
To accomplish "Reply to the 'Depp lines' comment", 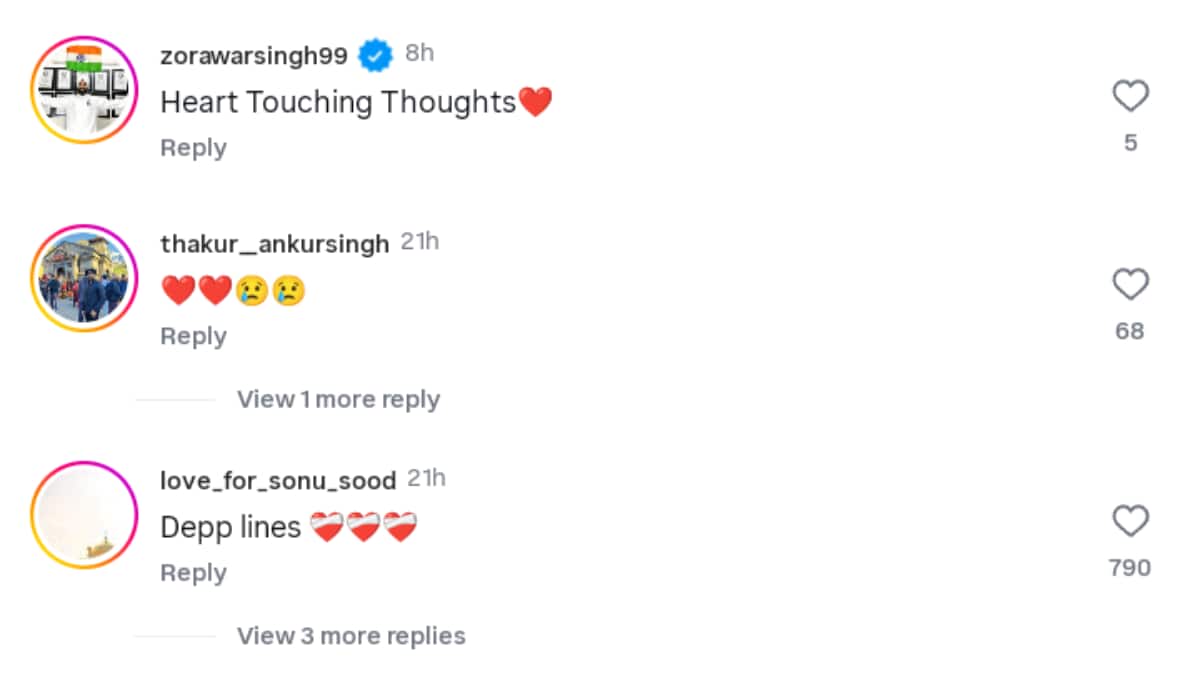I will pyautogui.click(x=193, y=573).
